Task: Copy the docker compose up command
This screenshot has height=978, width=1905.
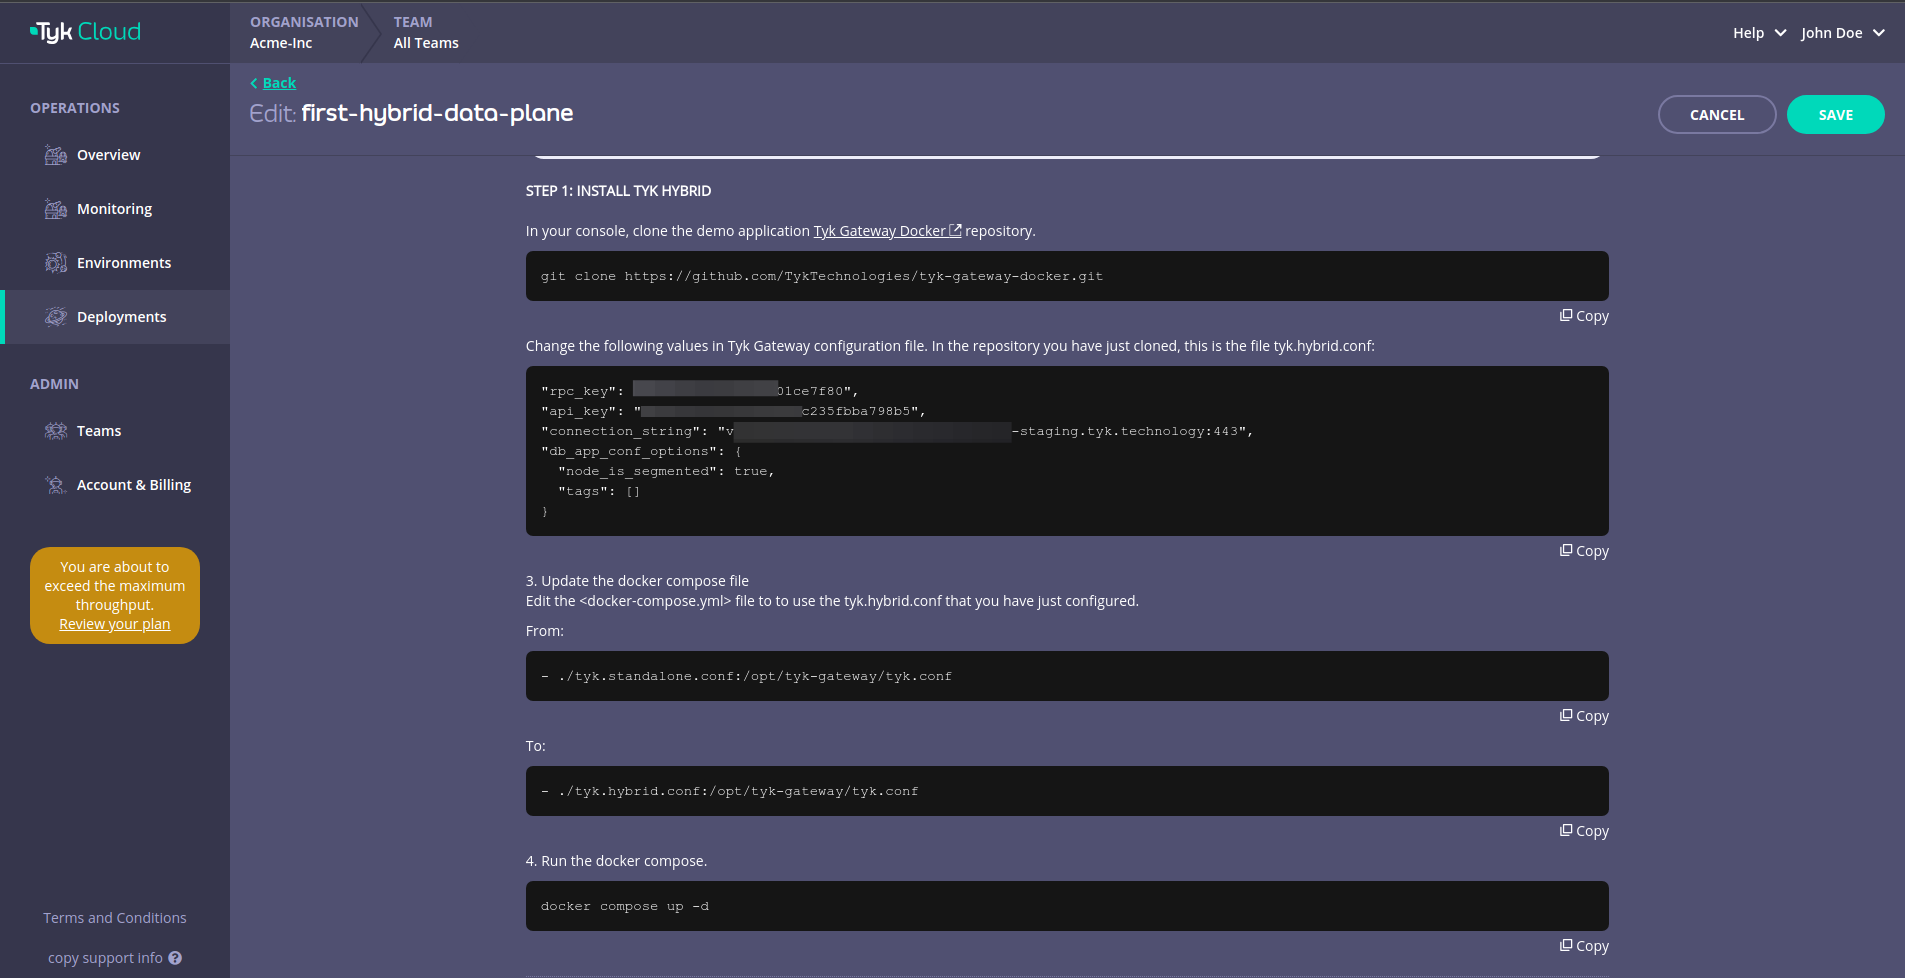Action: click(1584, 945)
